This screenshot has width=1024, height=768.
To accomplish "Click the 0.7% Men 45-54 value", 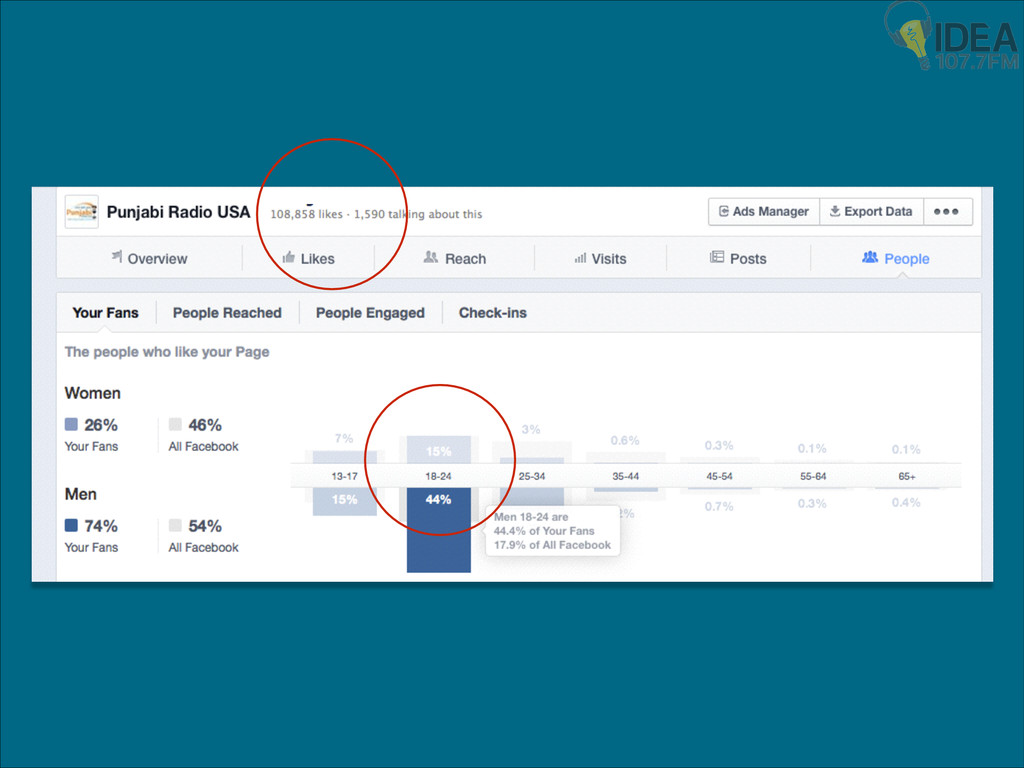I will (719, 506).
